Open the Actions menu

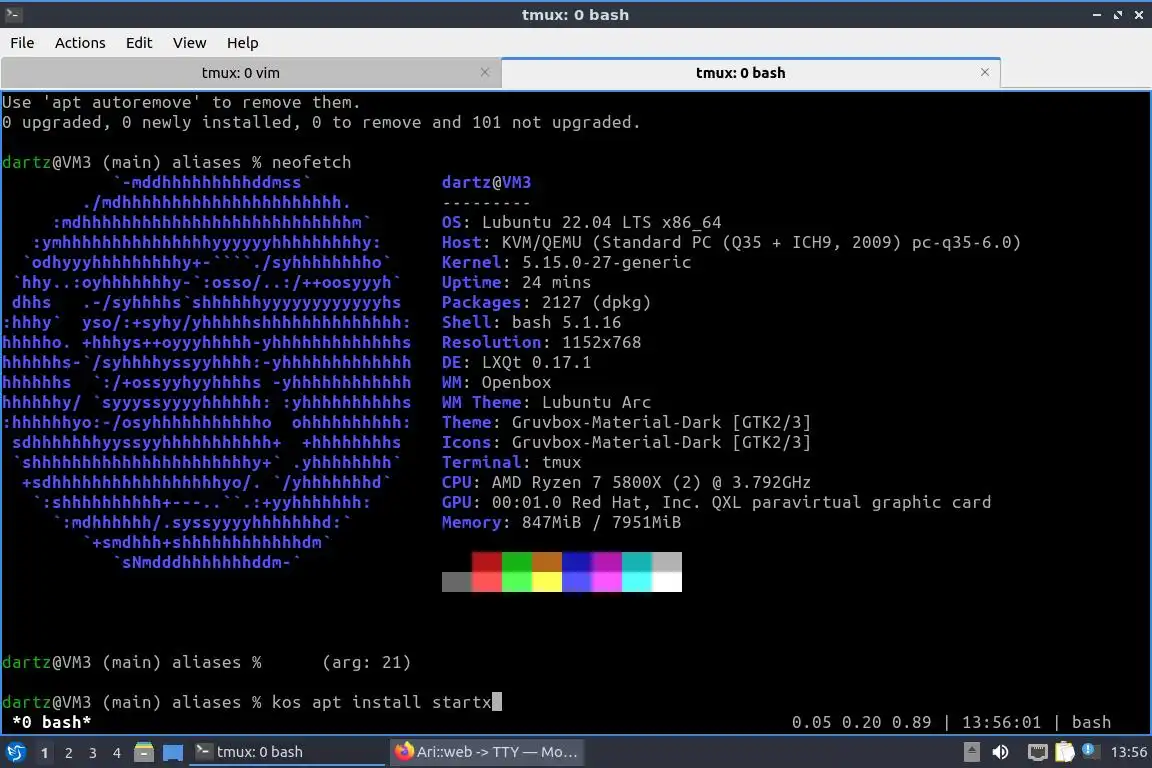80,43
